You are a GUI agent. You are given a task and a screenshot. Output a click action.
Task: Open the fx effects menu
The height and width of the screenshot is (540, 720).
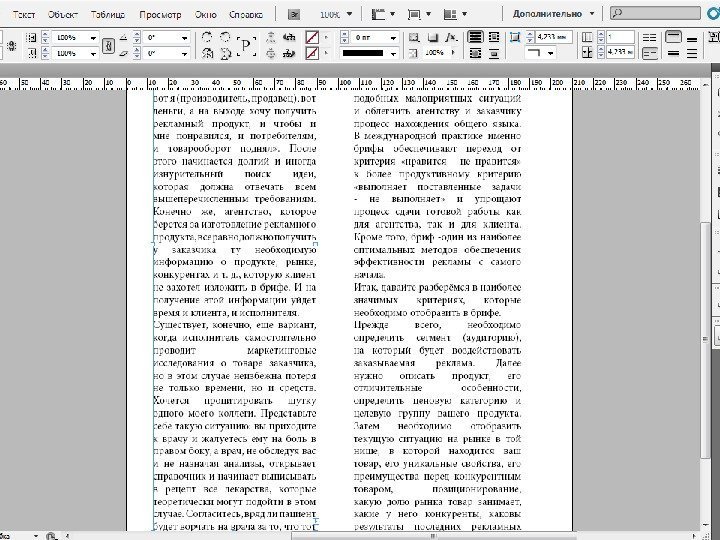point(452,37)
